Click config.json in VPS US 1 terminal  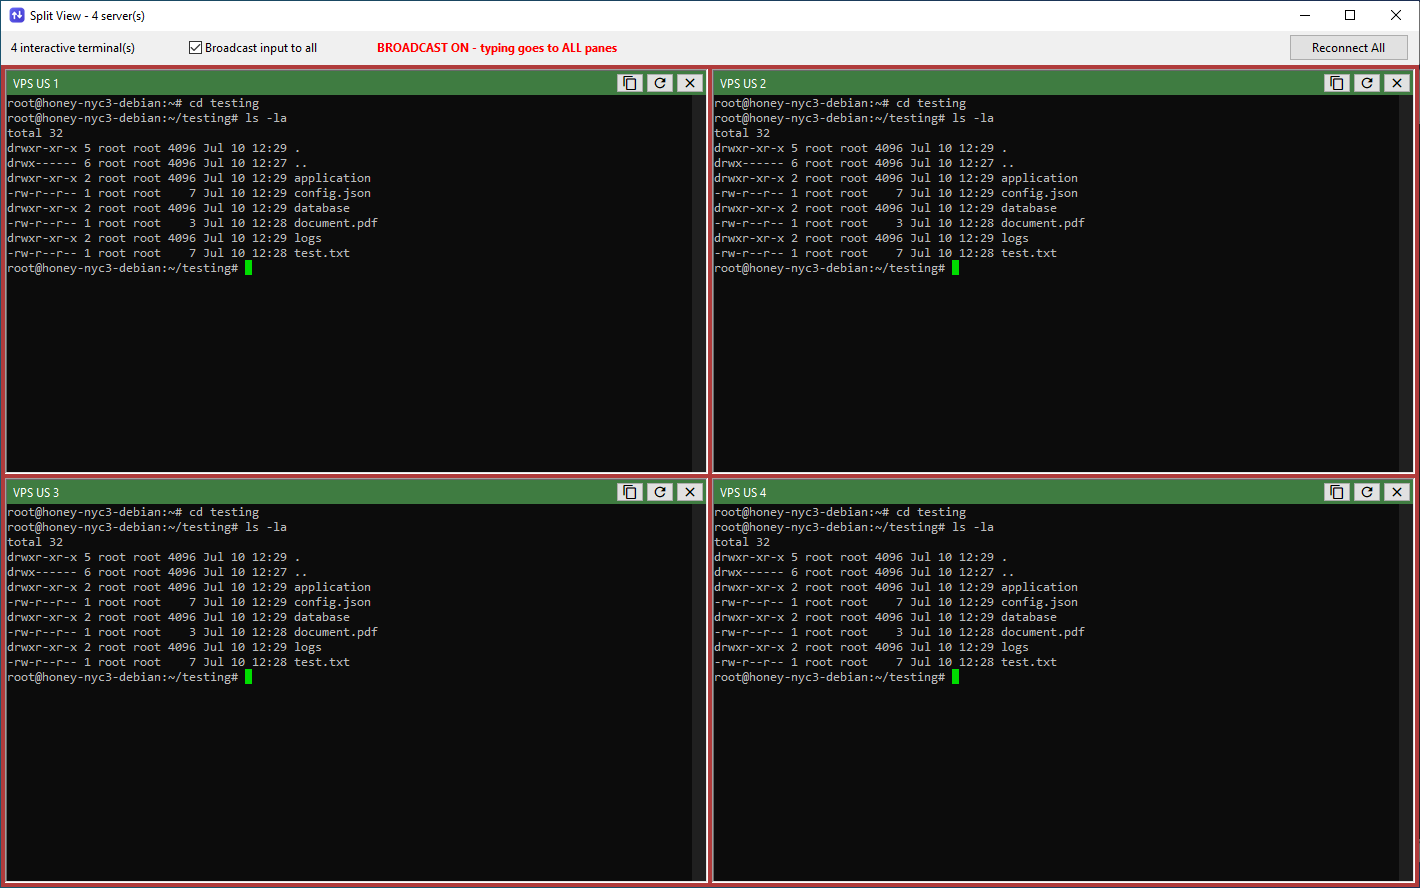(332, 193)
